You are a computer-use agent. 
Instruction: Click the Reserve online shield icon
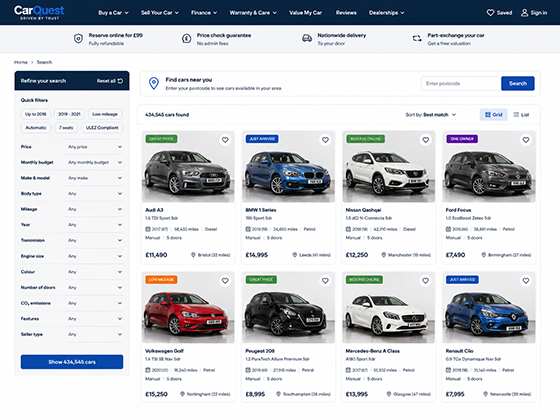pos(78,39)
